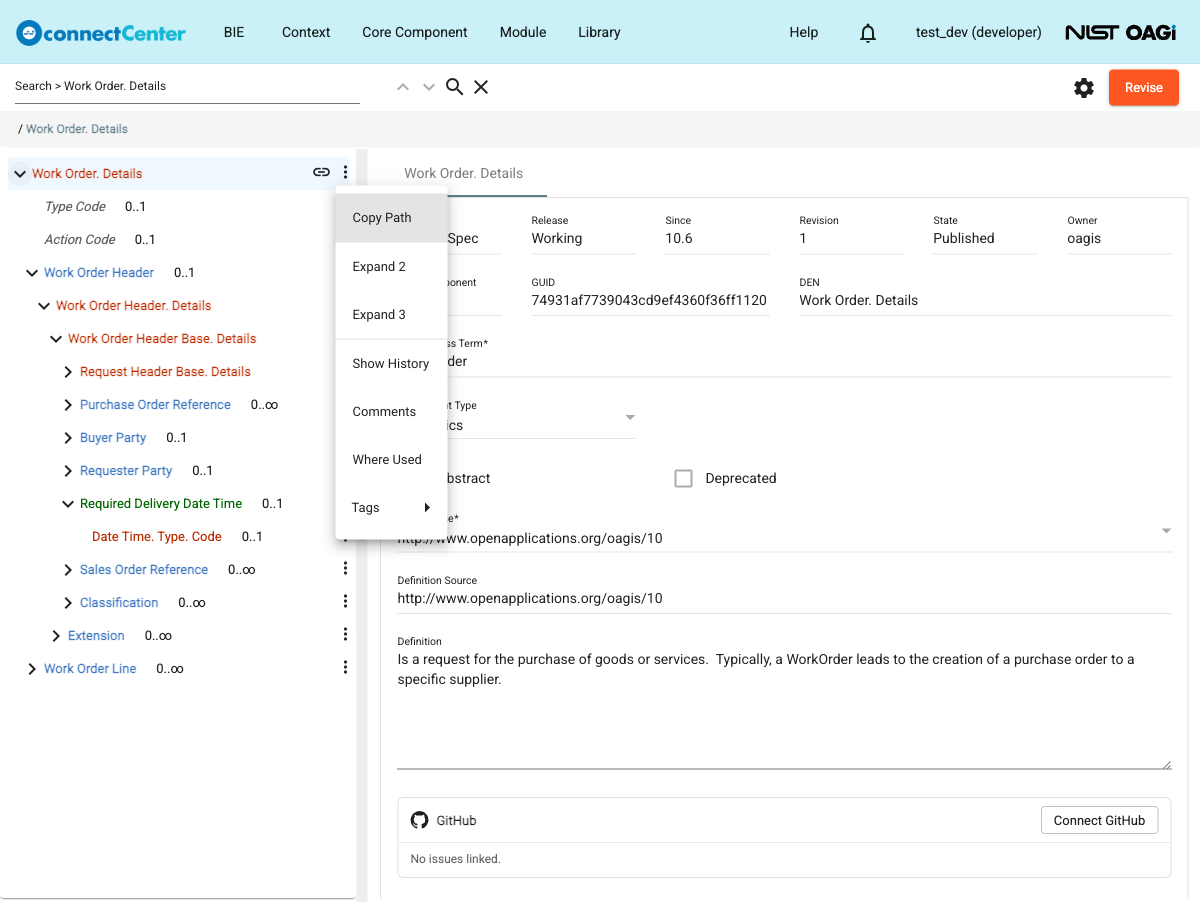
Task: Expand the Buyer Party node
Action: pos(68,438)
